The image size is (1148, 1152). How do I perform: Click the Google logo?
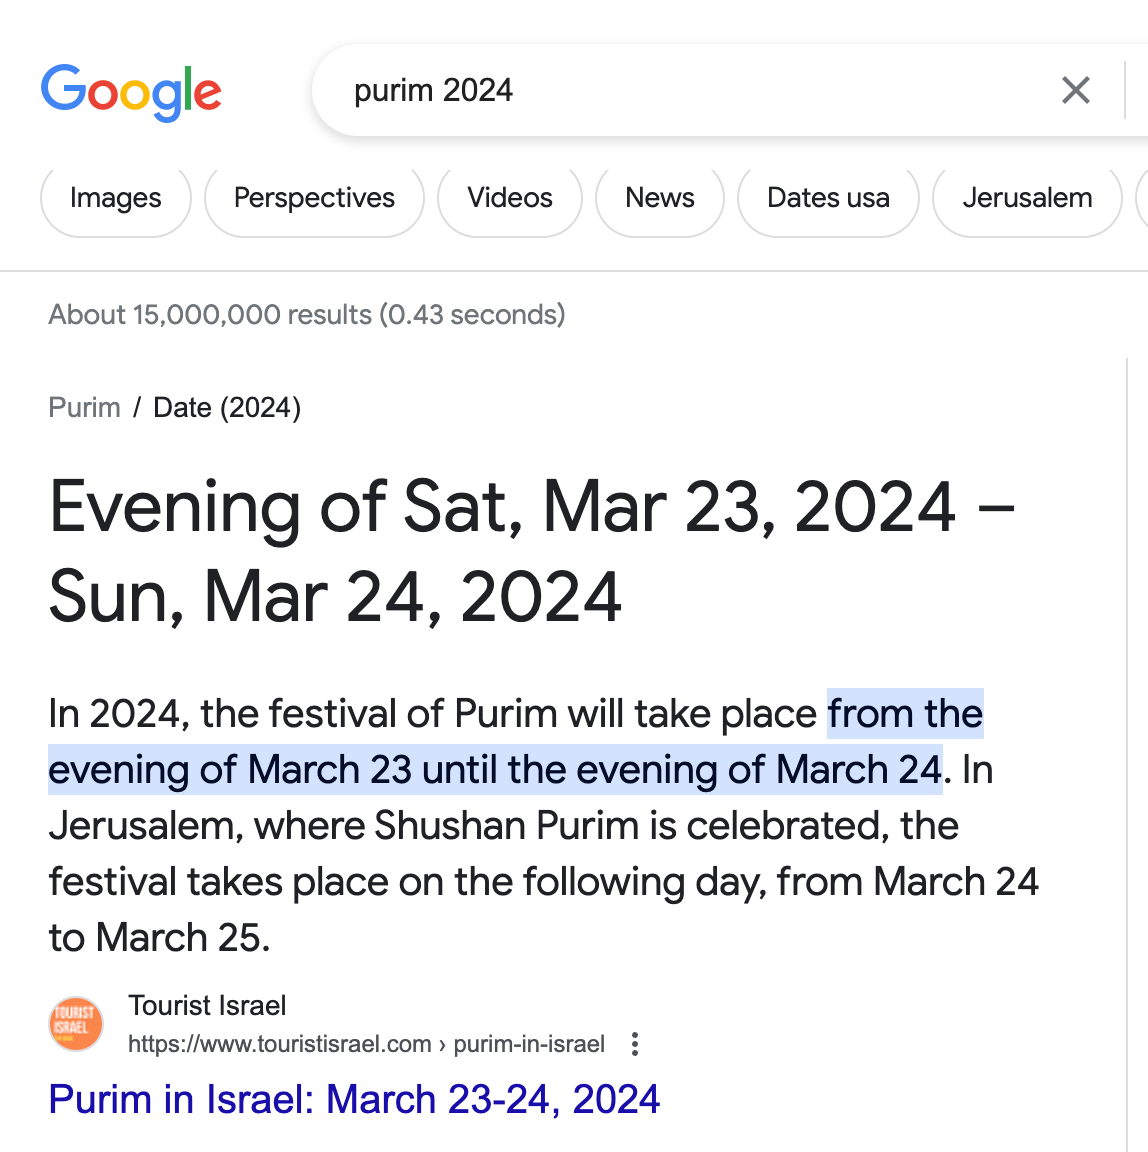(131, 92)
